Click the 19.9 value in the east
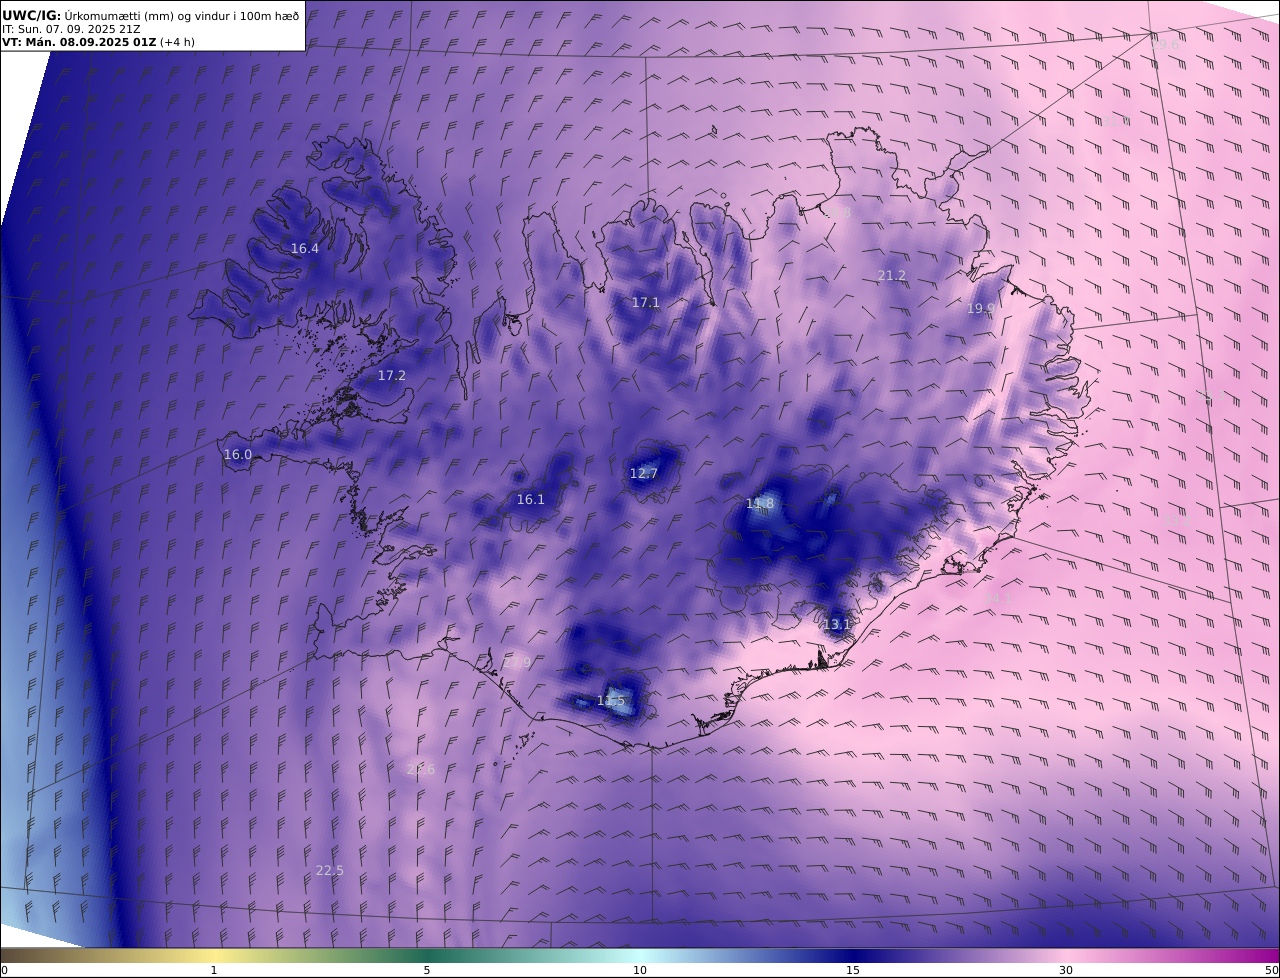 tap(981, 308)
